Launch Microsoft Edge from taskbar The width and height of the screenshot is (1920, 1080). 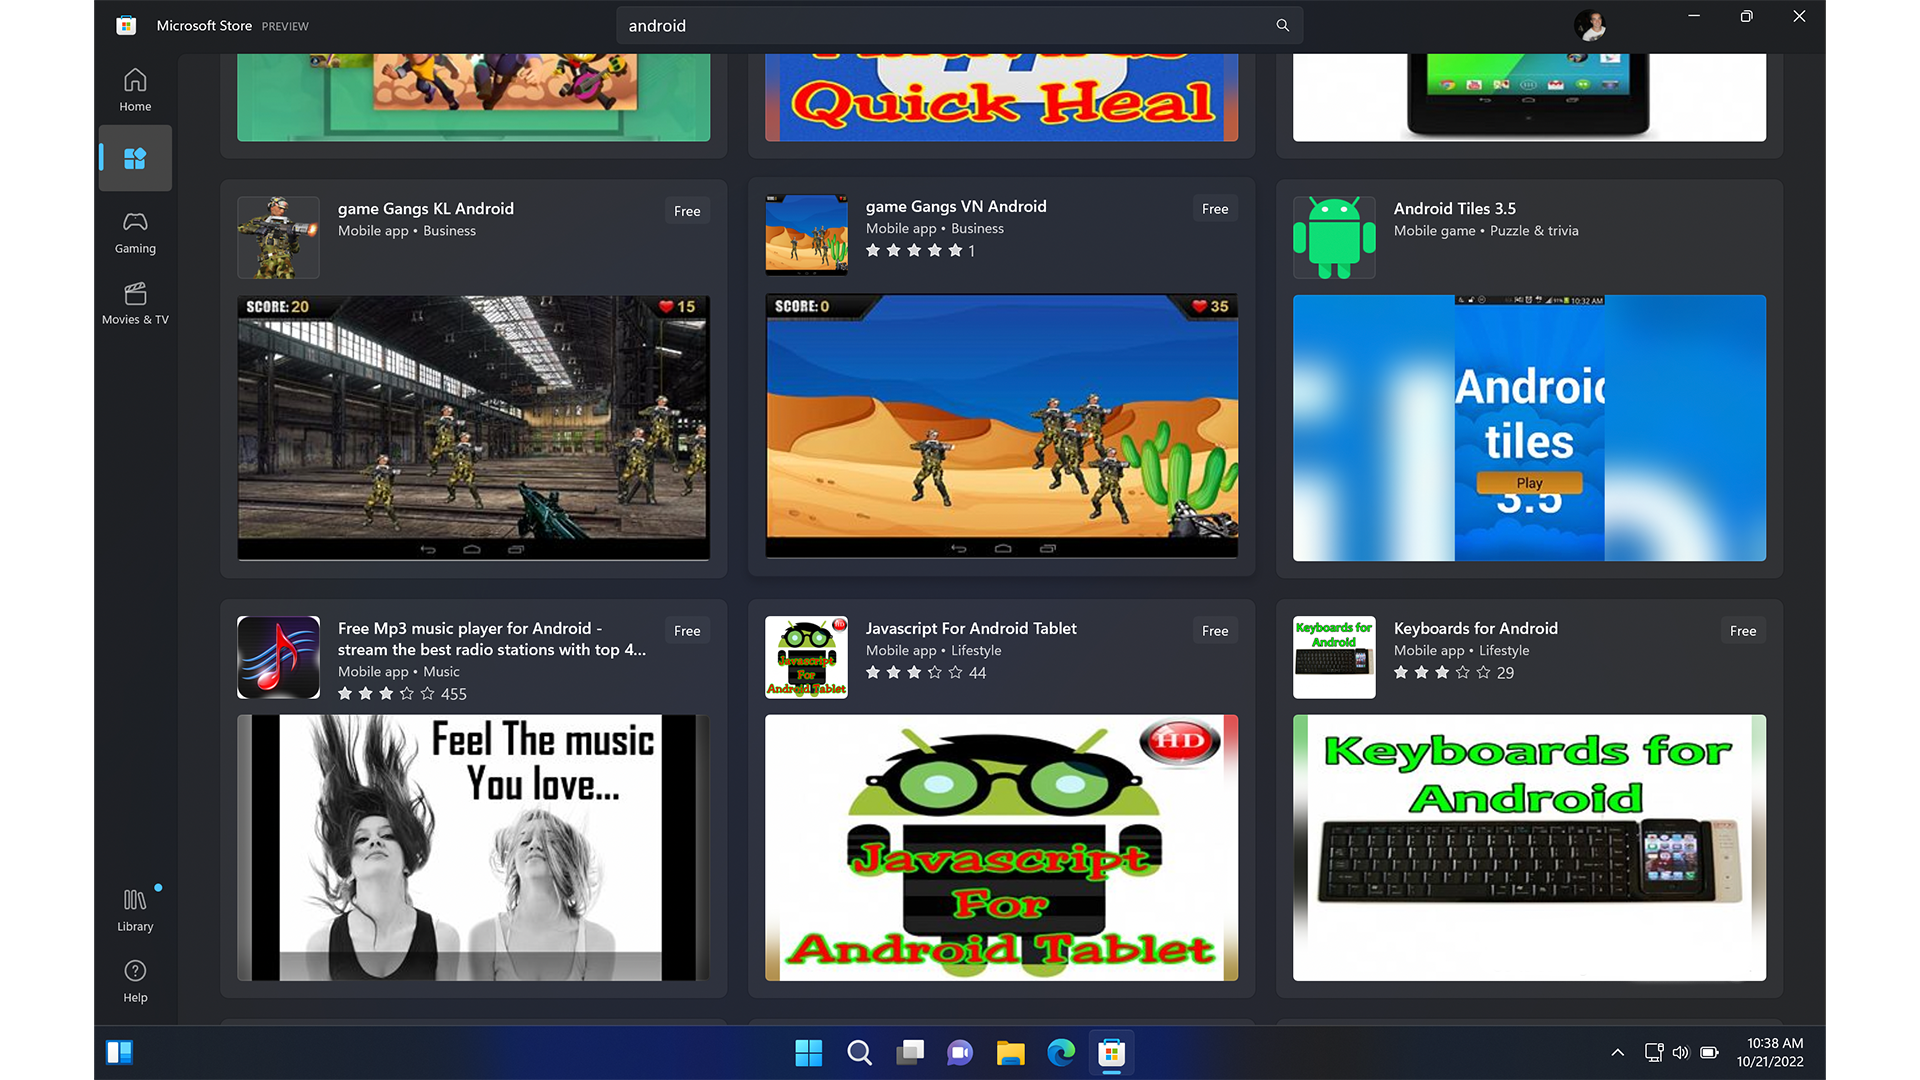[1061, 1053]
